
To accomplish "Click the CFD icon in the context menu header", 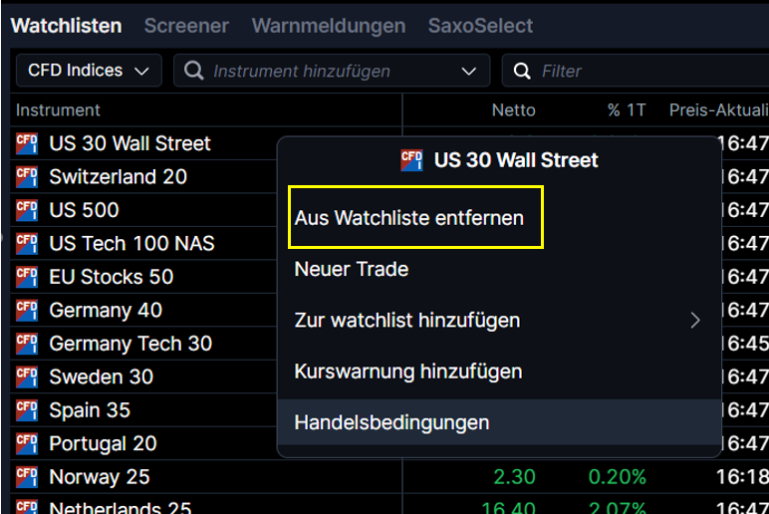I will tap(411, 160).
